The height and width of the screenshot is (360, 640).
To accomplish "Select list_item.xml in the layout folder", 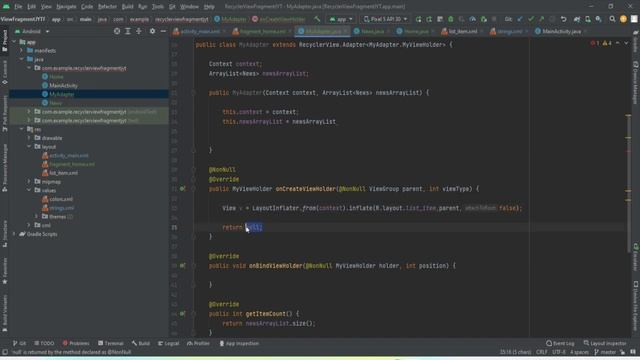I will tap(63, 173).
